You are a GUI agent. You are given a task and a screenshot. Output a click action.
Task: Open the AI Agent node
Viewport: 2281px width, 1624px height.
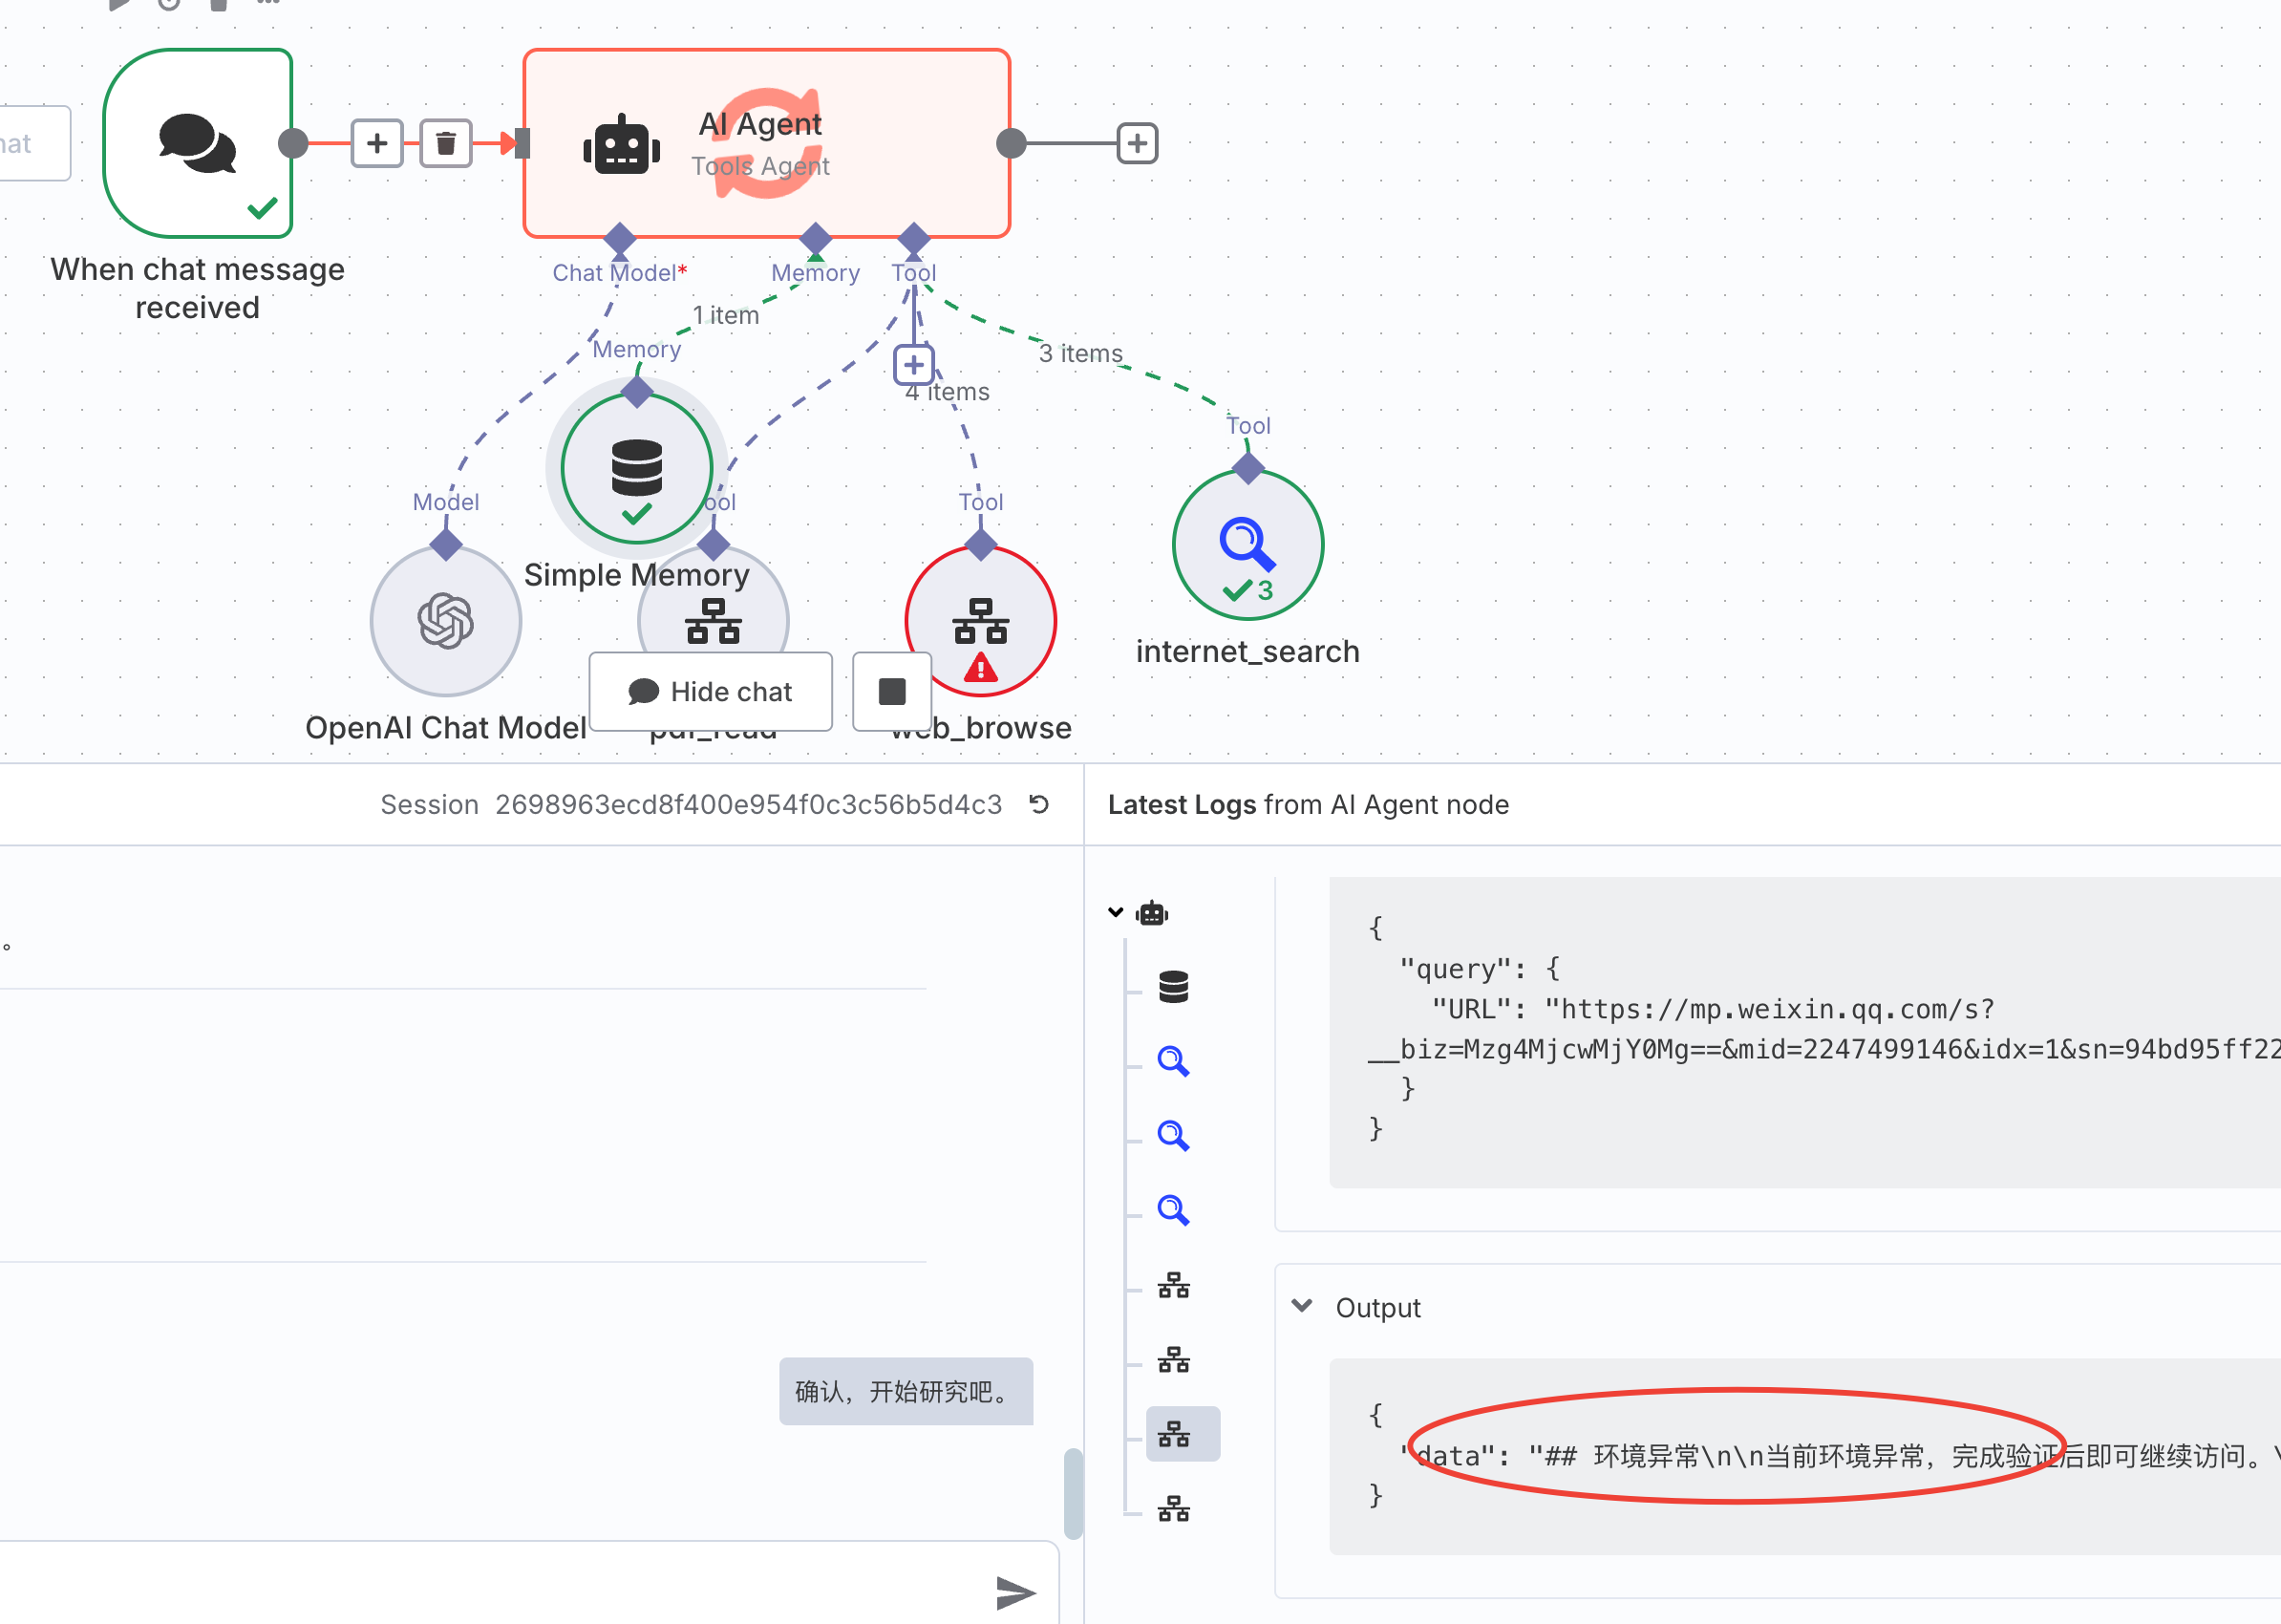(766, 143)
